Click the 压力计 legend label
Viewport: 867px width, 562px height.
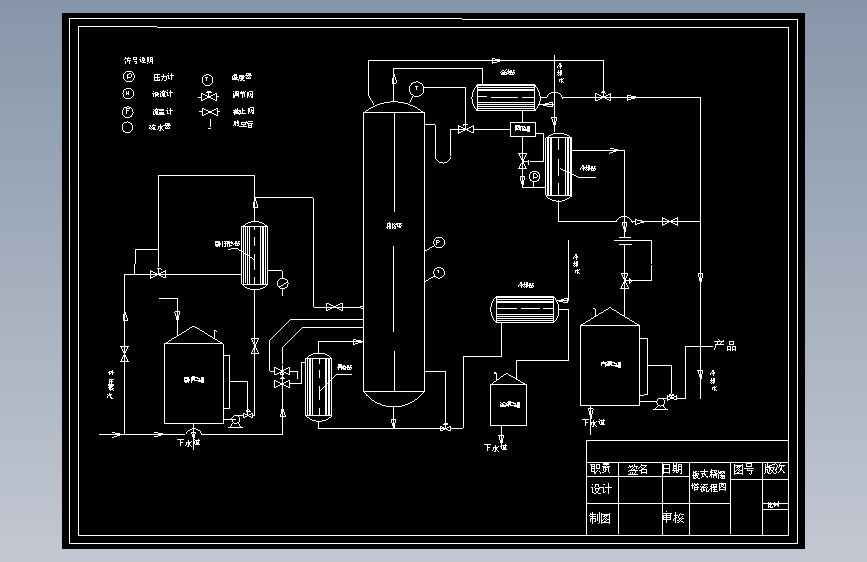(x=164, y=77)
